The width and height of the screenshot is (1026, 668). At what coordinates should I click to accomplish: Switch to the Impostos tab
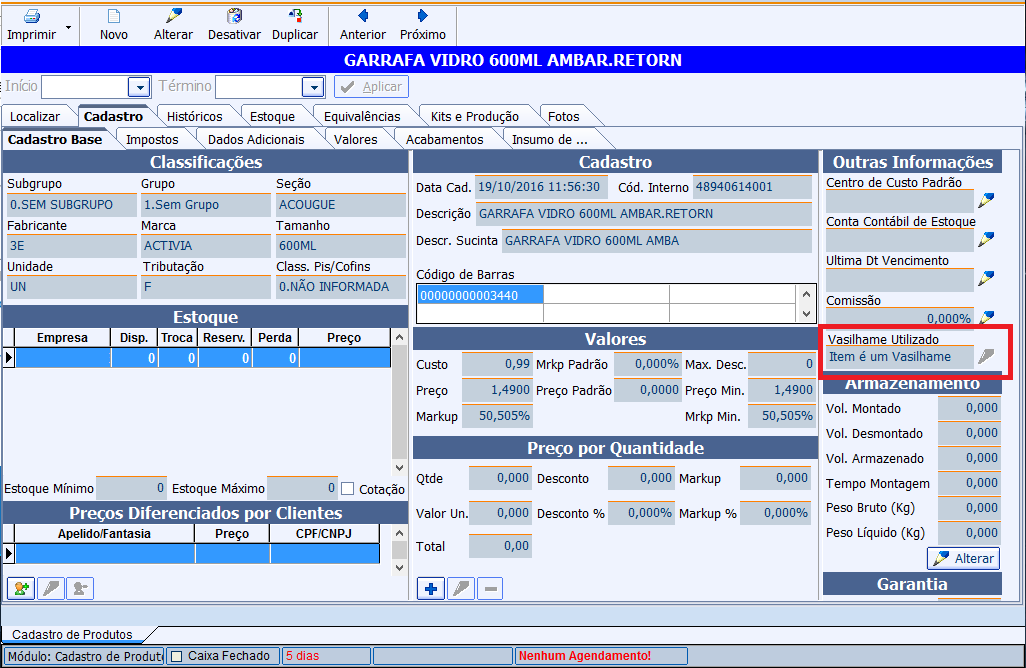point(152,139)
